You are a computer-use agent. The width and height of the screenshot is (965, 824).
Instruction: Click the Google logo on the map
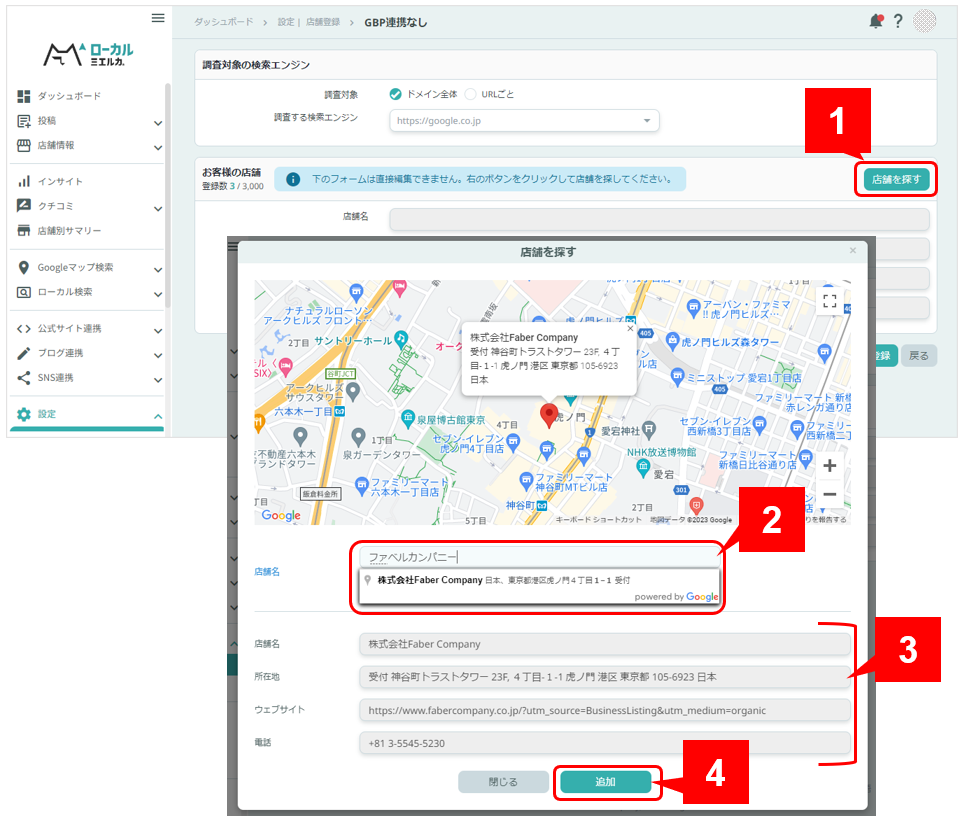point(281,515)
